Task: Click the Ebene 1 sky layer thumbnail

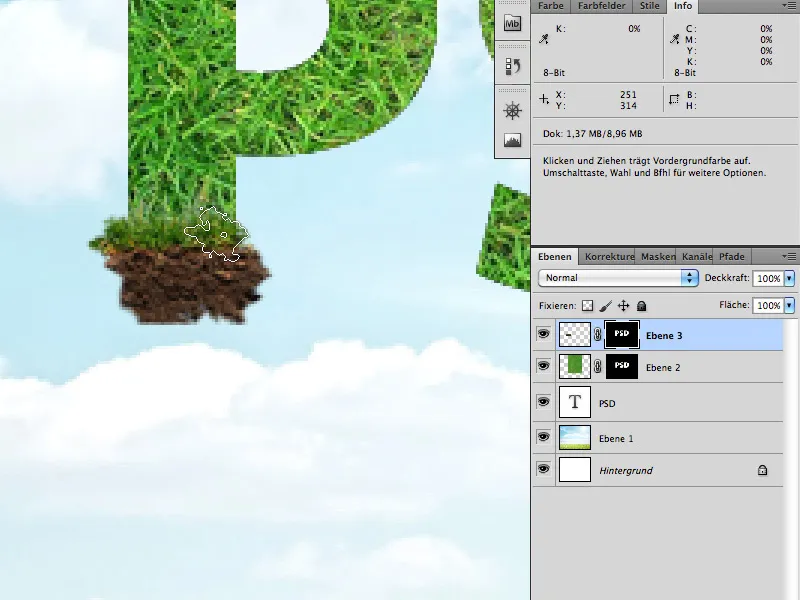Action: click(x=575, y=437)
